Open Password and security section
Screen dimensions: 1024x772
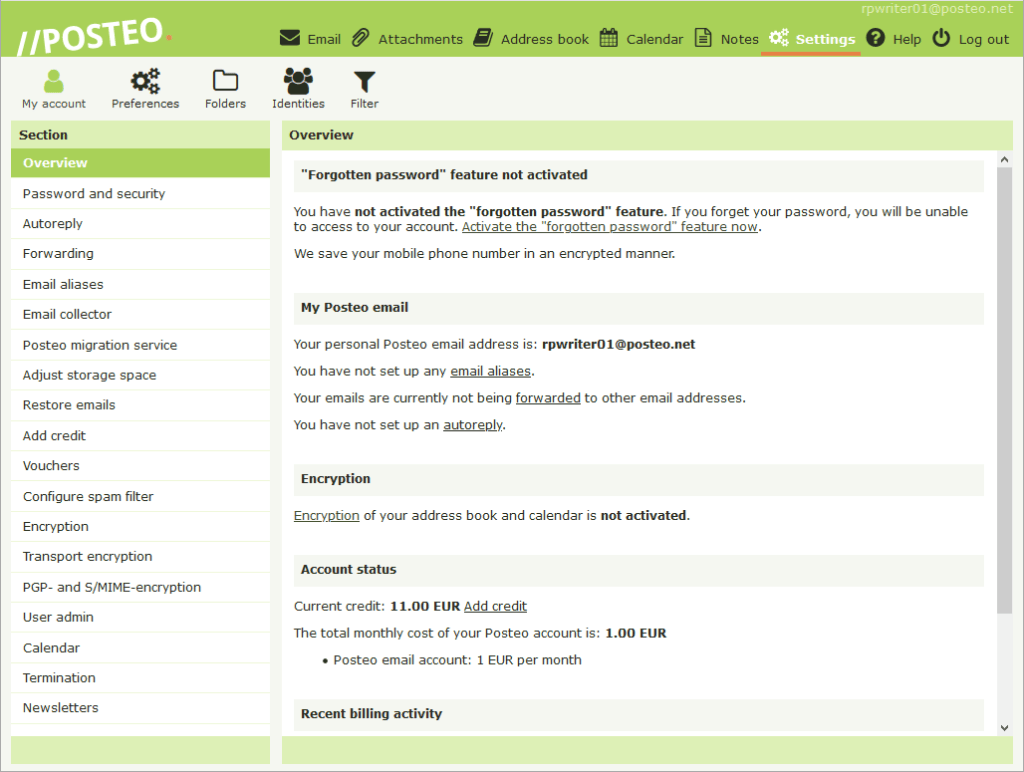point(140,193)
